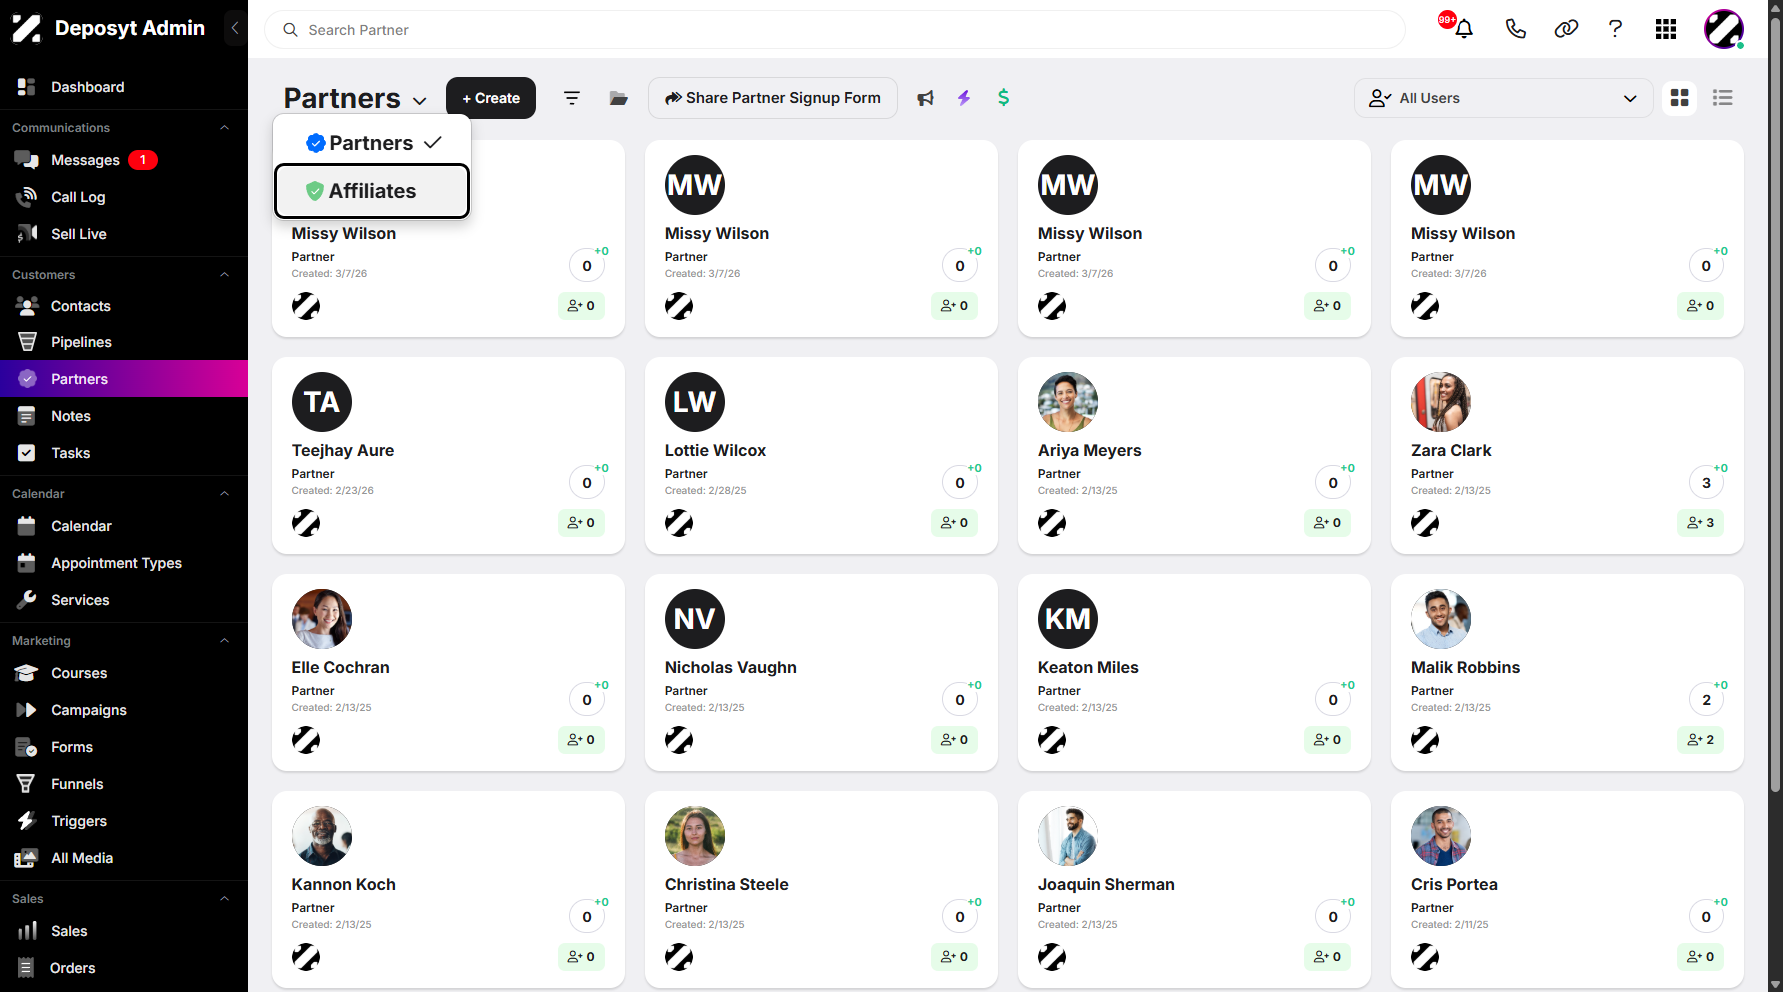Select Affiliates from the dropdown menu
The image size is (1783, 992).
pyautogui.click(x=372, y=191)
